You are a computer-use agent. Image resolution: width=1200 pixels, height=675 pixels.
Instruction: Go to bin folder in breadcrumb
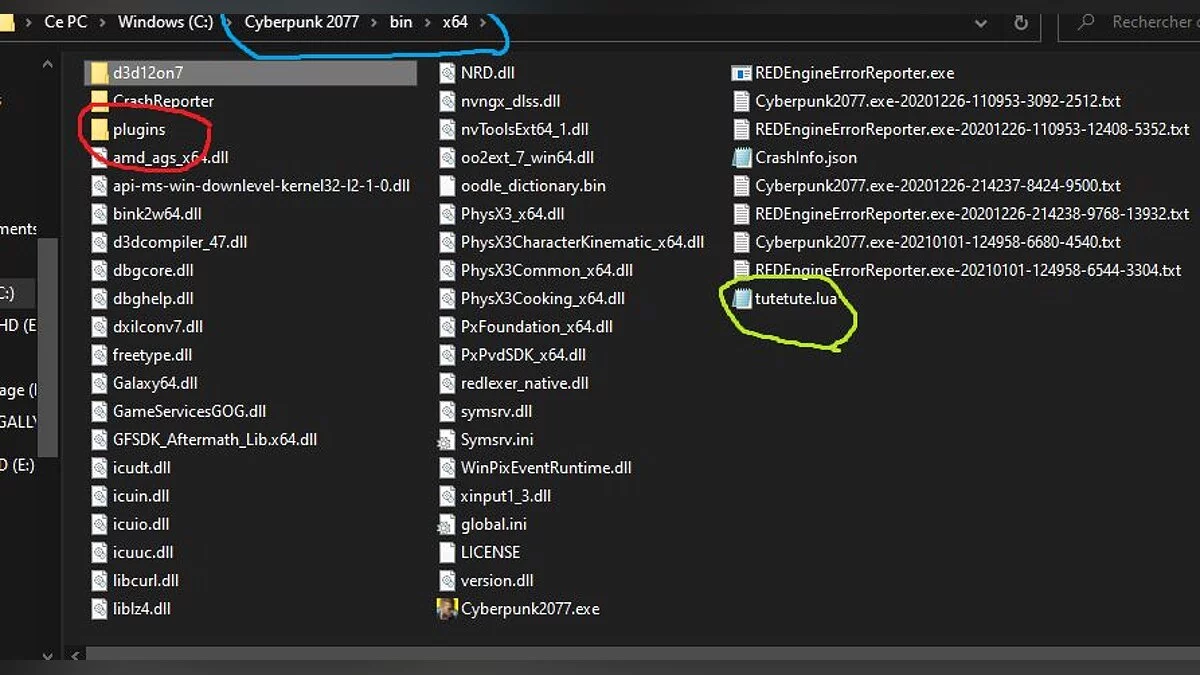tap(401, 22)
